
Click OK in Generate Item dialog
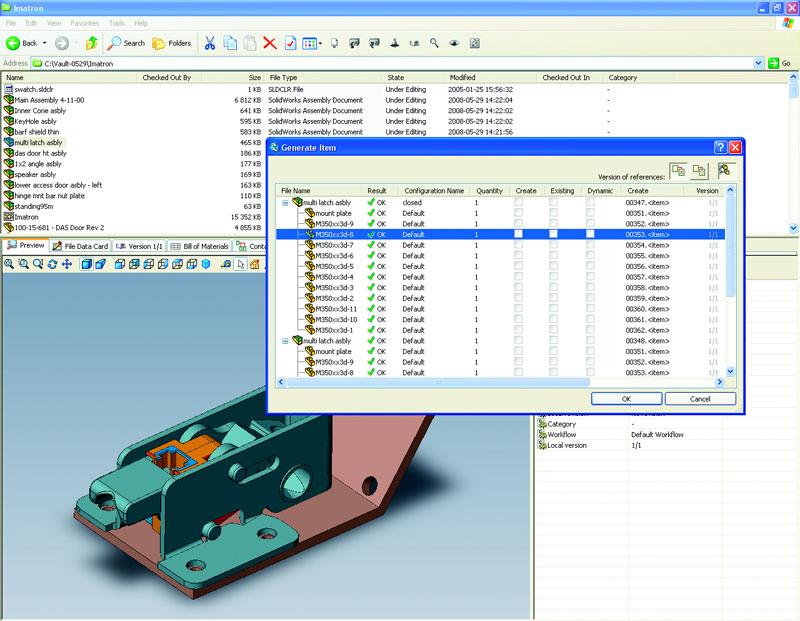(x=625, y=398)
